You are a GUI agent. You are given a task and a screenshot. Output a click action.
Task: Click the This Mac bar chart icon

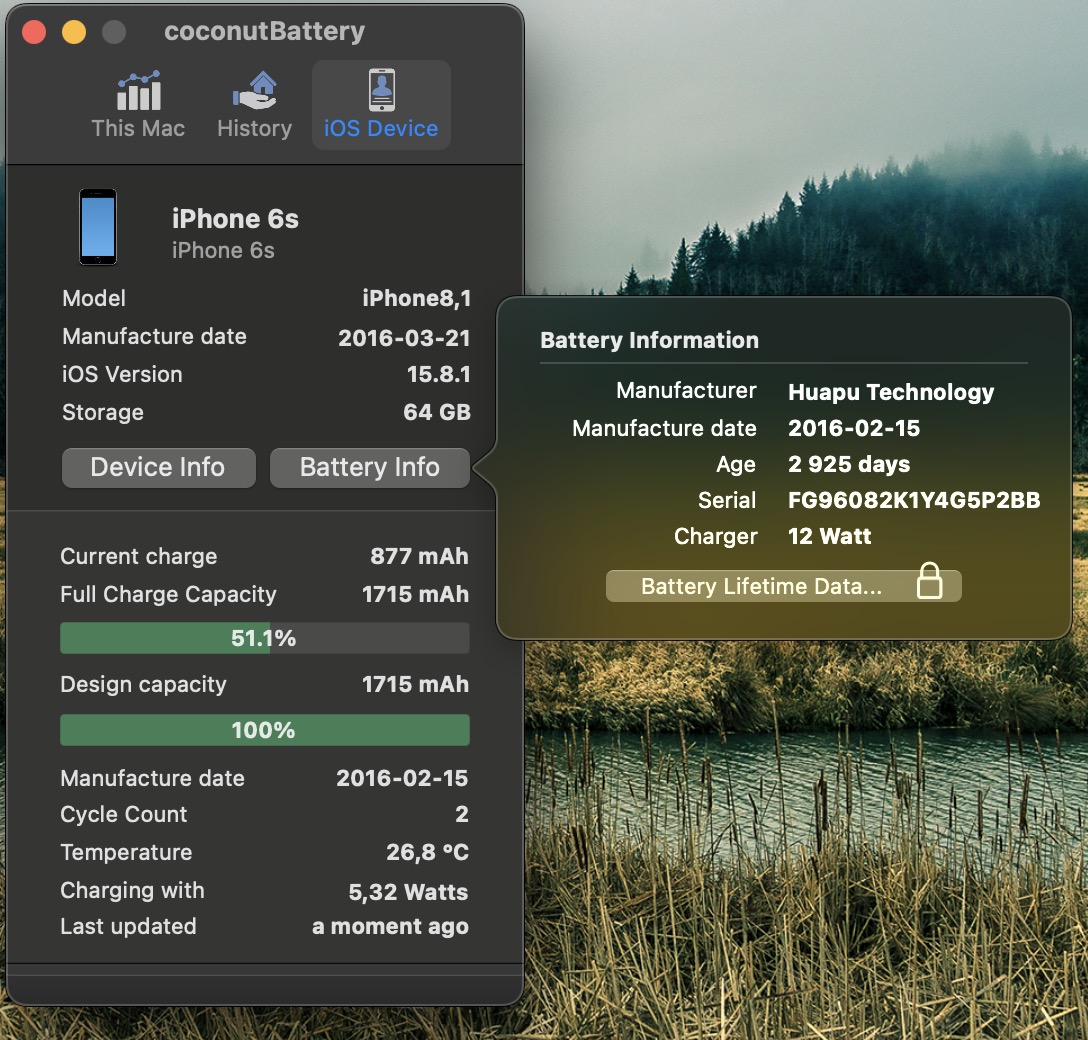click(x=139, y=90)
